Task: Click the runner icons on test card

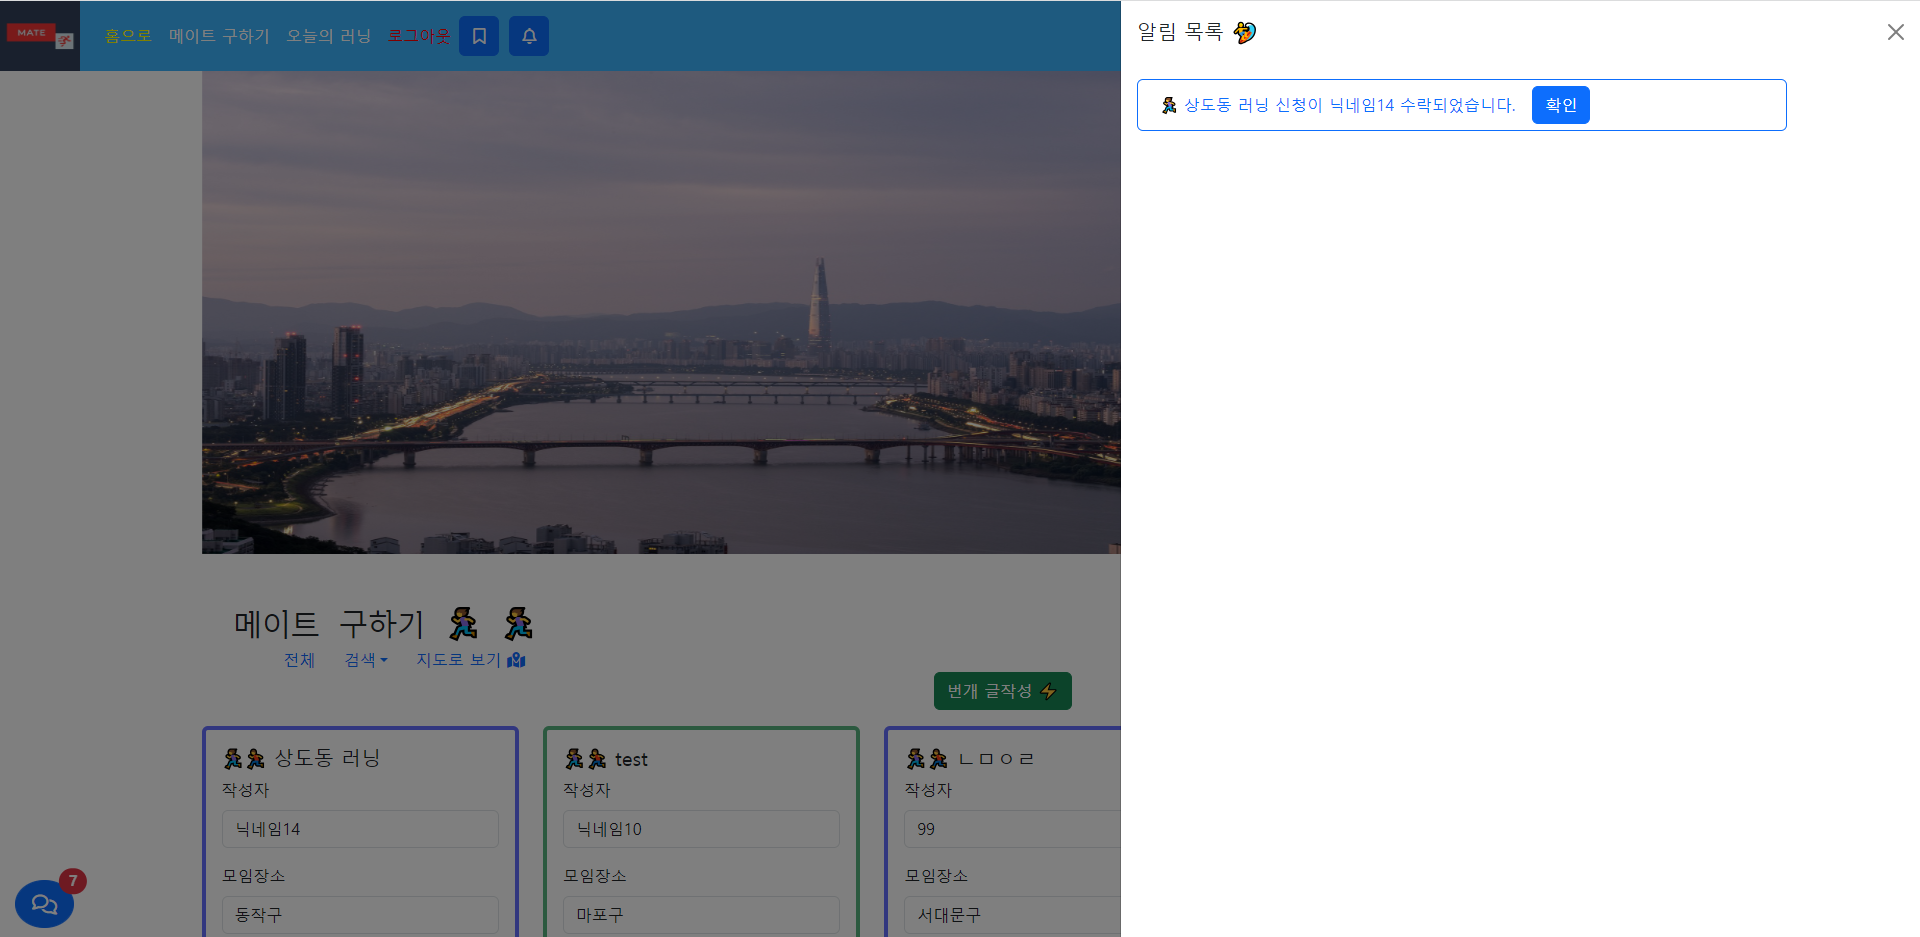Action: point(586,759)
